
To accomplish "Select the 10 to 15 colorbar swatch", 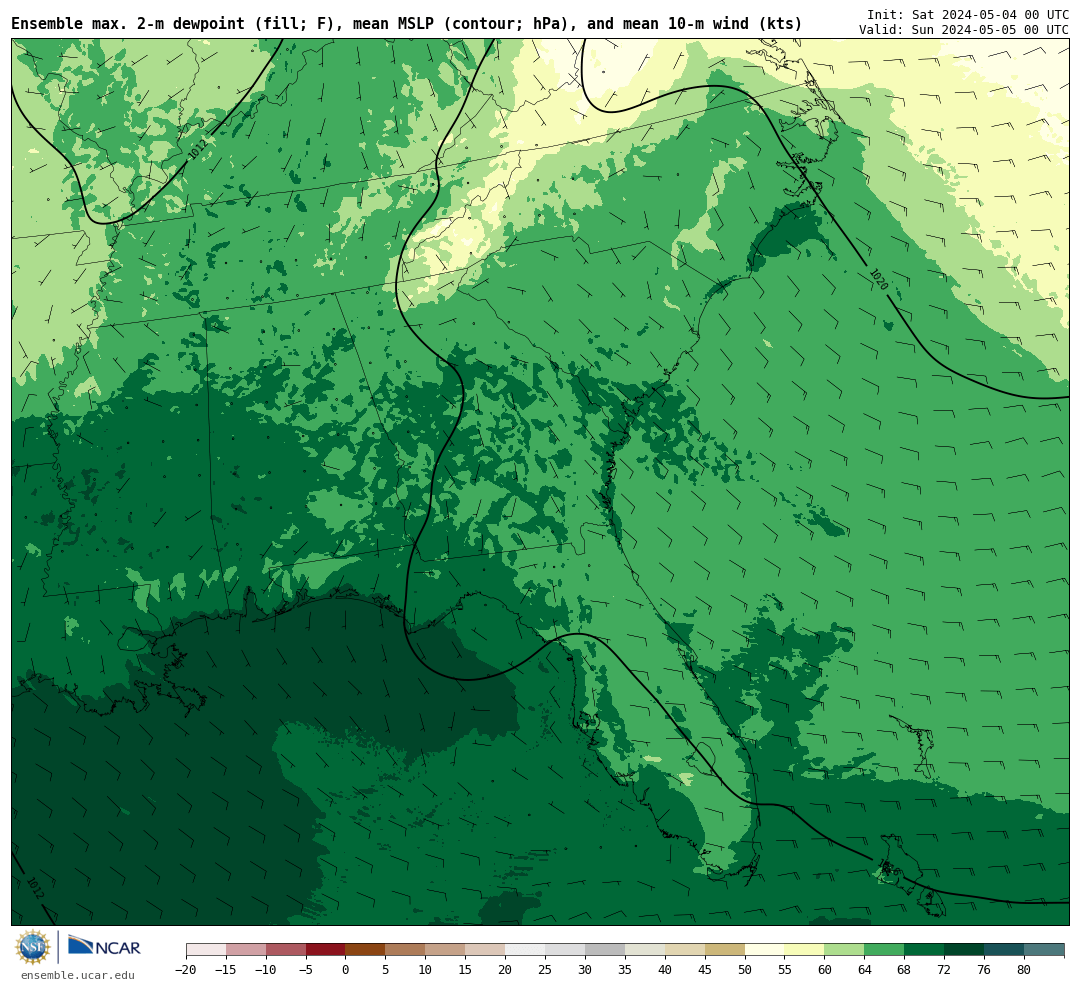I will click(x=446, y=950).
